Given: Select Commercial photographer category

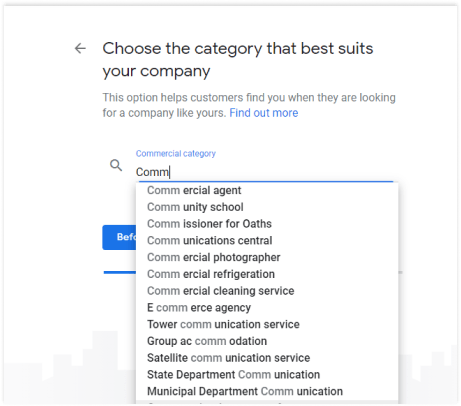Looking at the screenshot, I should 267,257.
